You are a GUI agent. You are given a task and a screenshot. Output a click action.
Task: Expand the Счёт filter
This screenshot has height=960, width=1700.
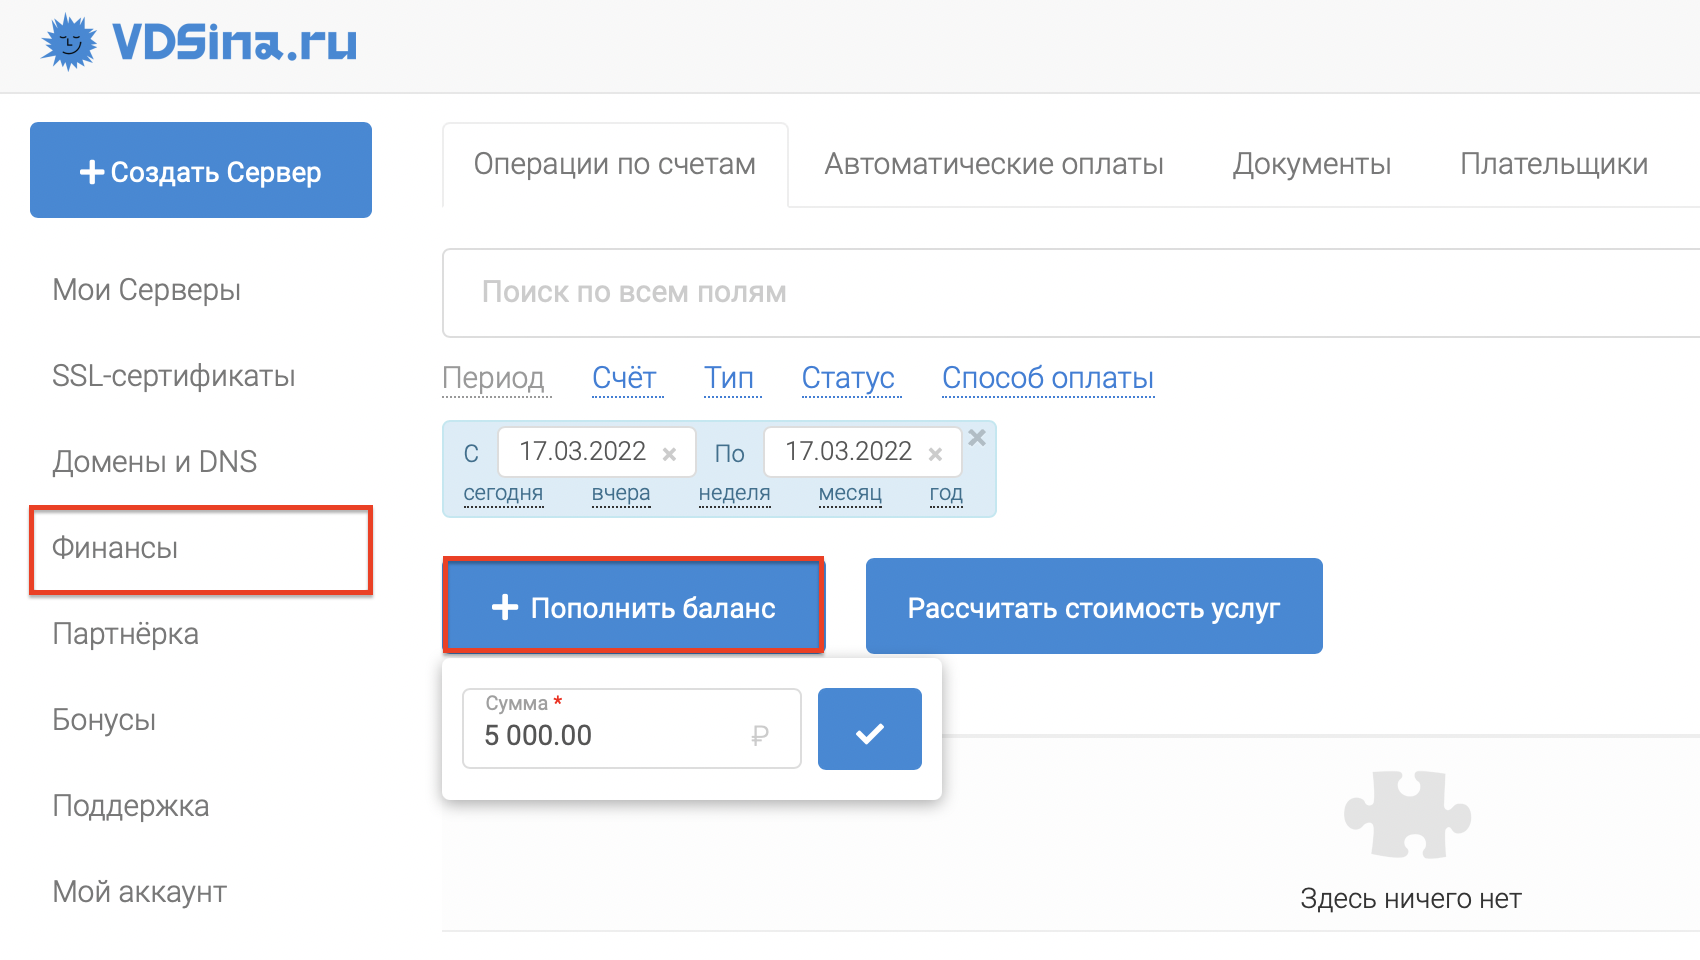pos(625,378)
